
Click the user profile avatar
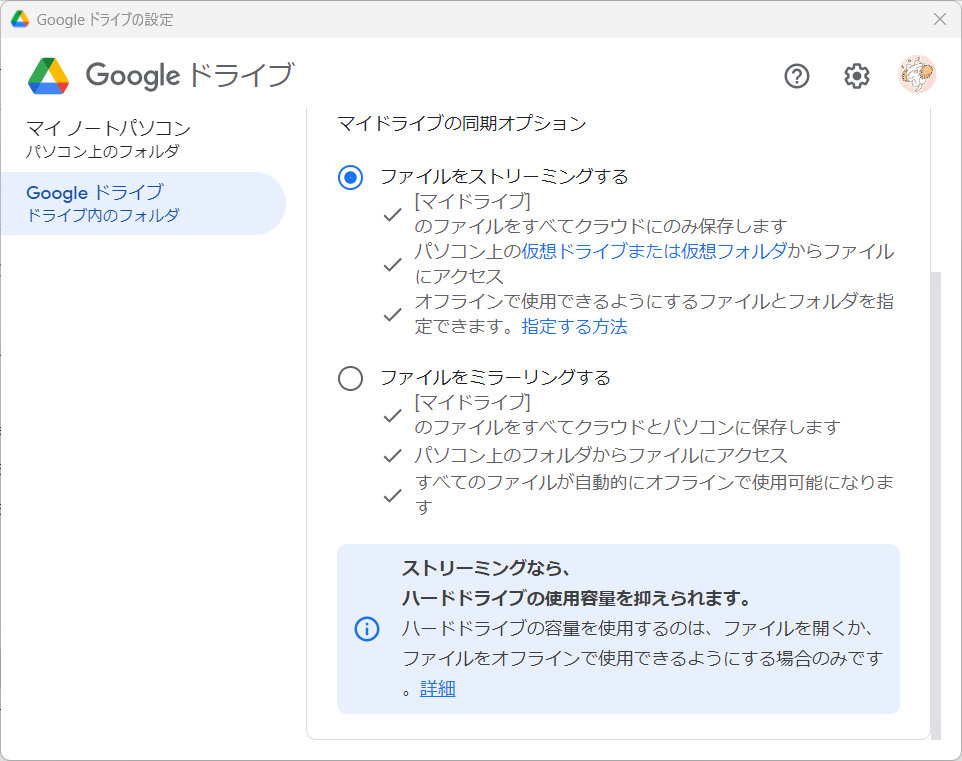coord(917,74)
